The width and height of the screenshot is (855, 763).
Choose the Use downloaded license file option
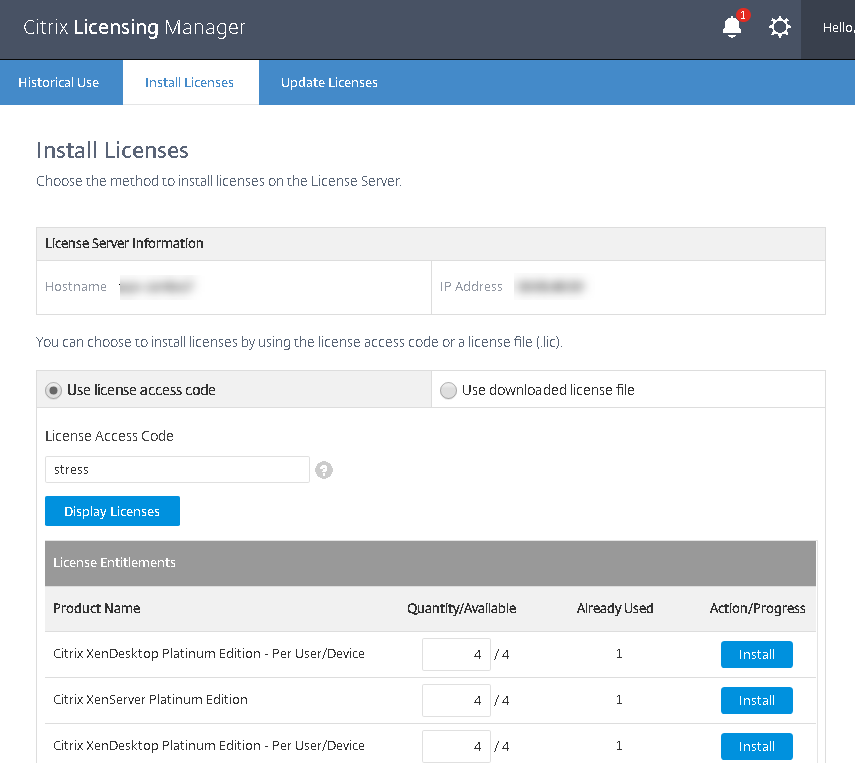click(x=449, y=390)
